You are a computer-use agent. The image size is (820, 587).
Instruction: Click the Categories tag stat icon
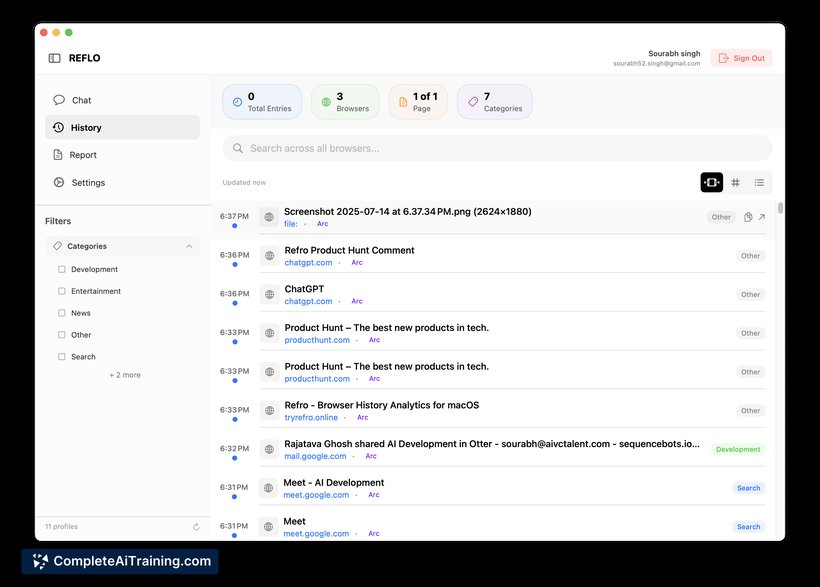click(473, 102)
